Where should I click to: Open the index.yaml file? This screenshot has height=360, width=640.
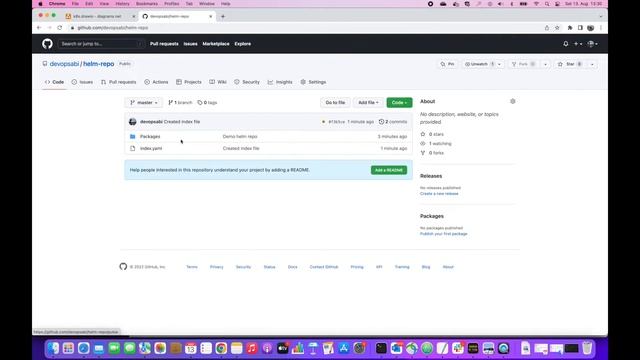[x=151, y=149]
